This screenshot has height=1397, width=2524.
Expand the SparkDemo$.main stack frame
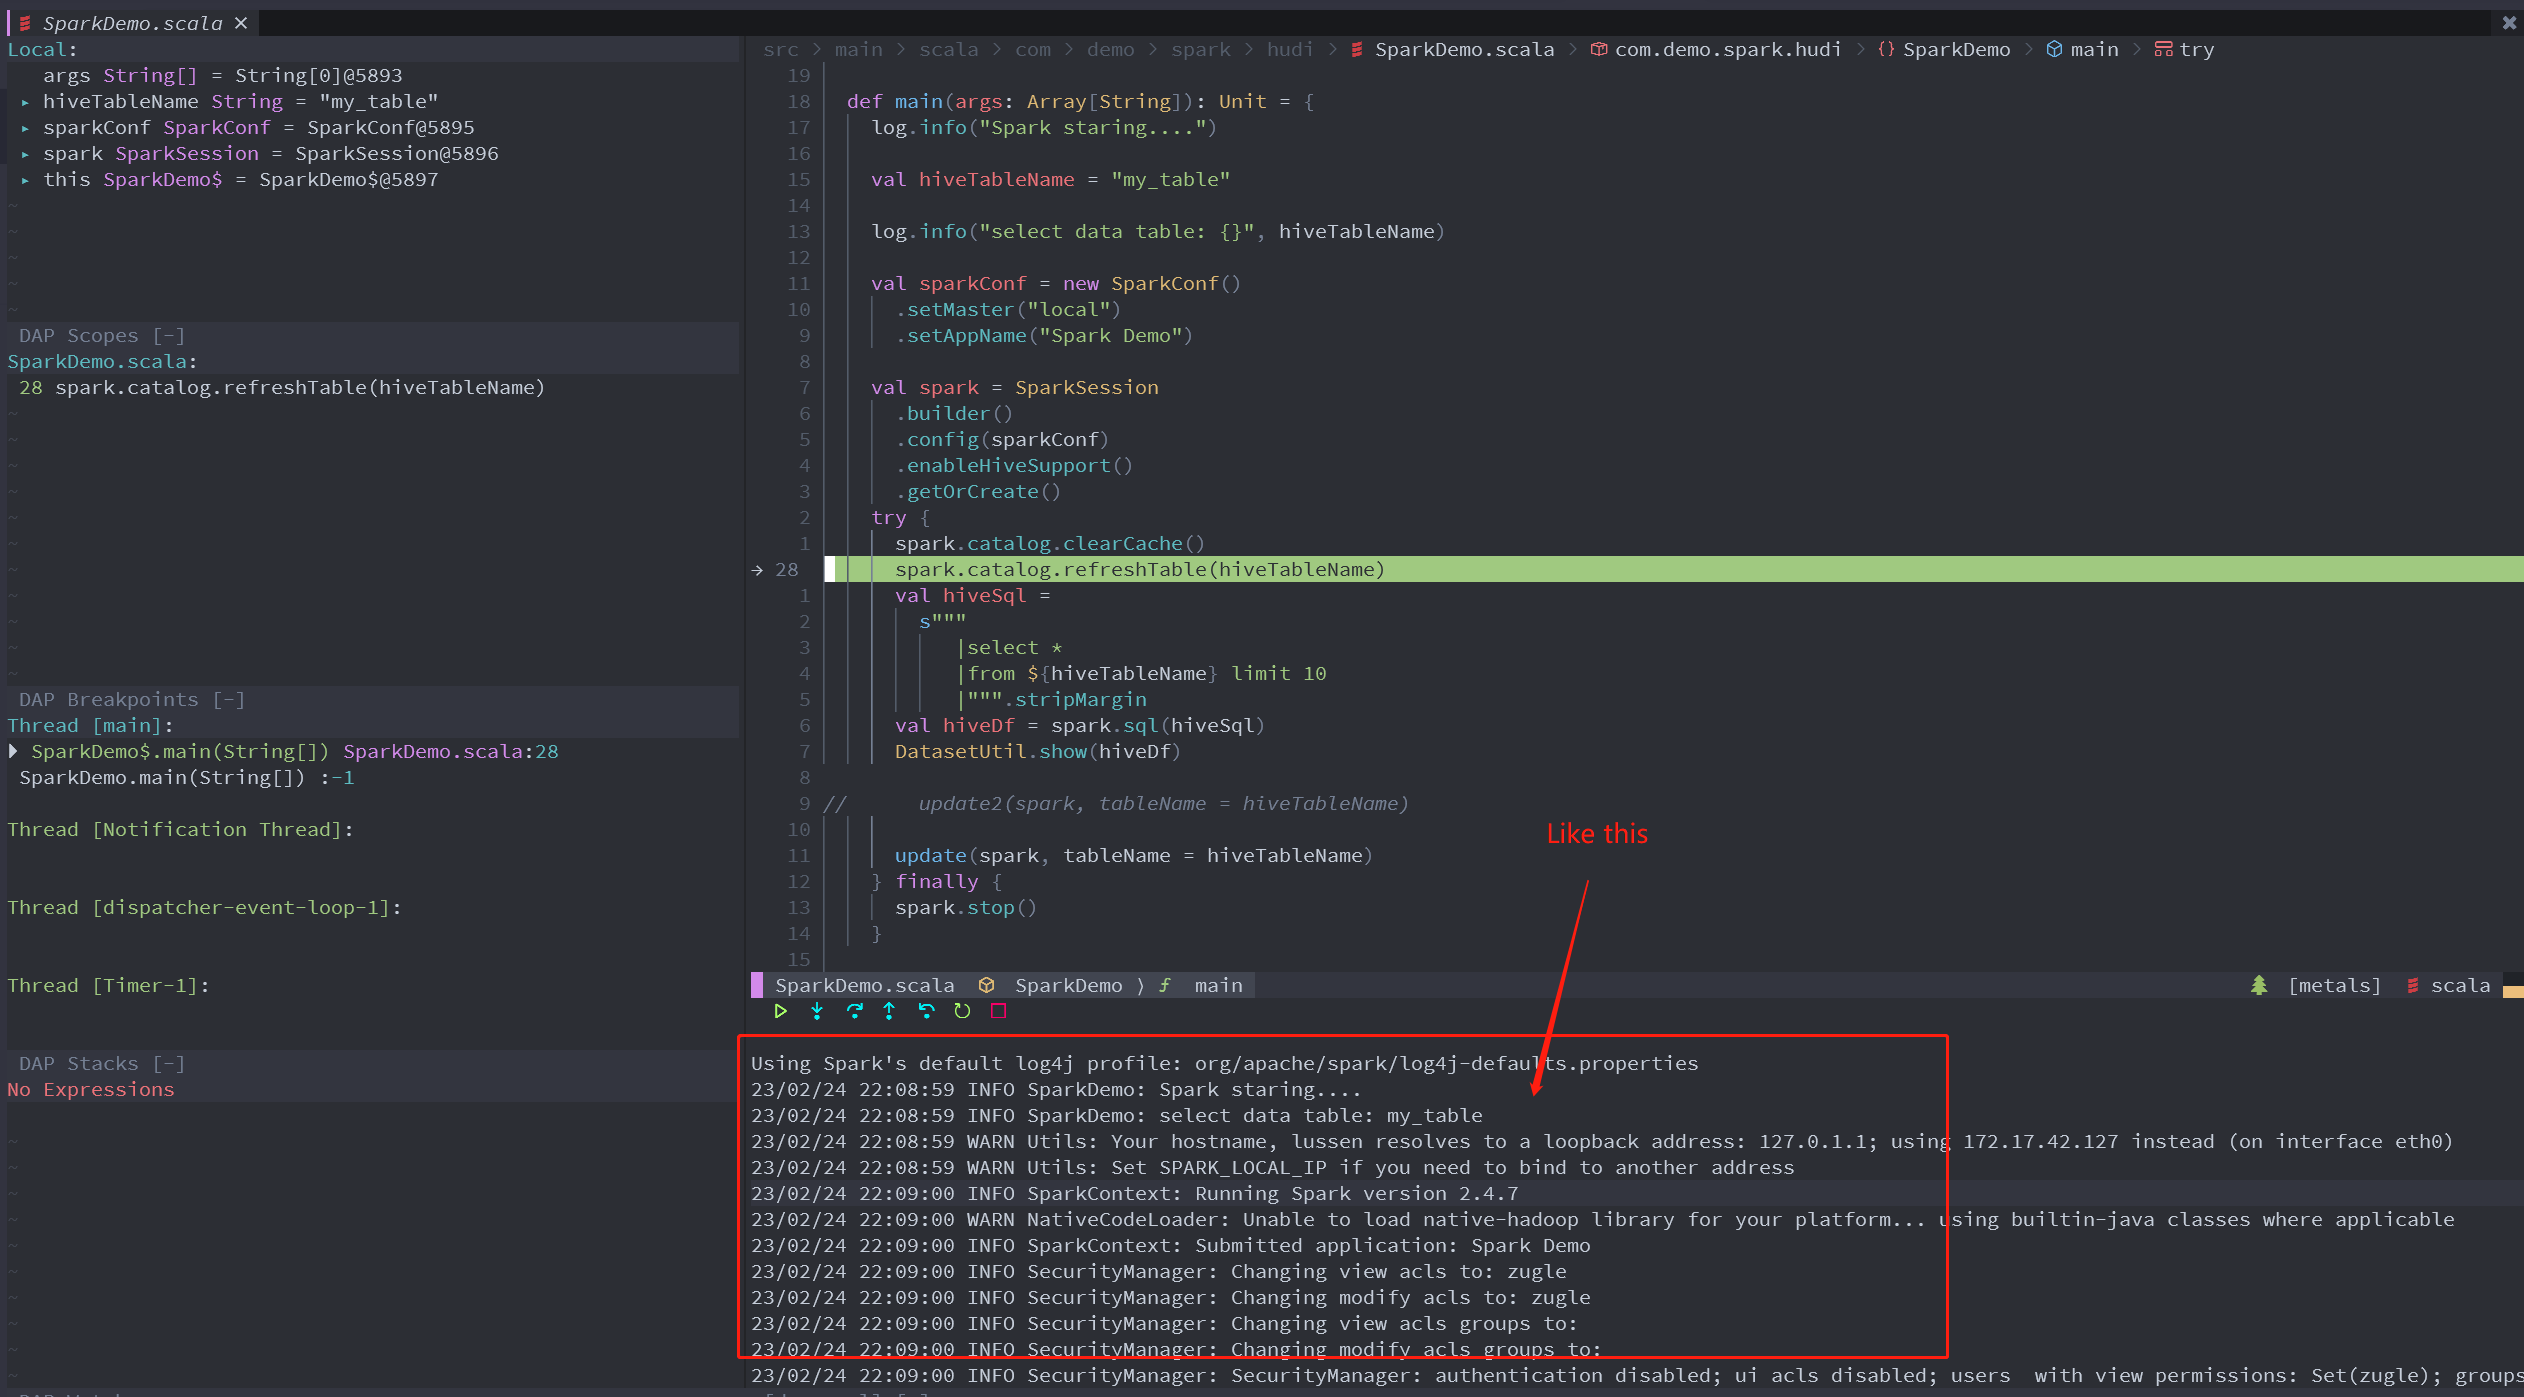click(13, 751)
